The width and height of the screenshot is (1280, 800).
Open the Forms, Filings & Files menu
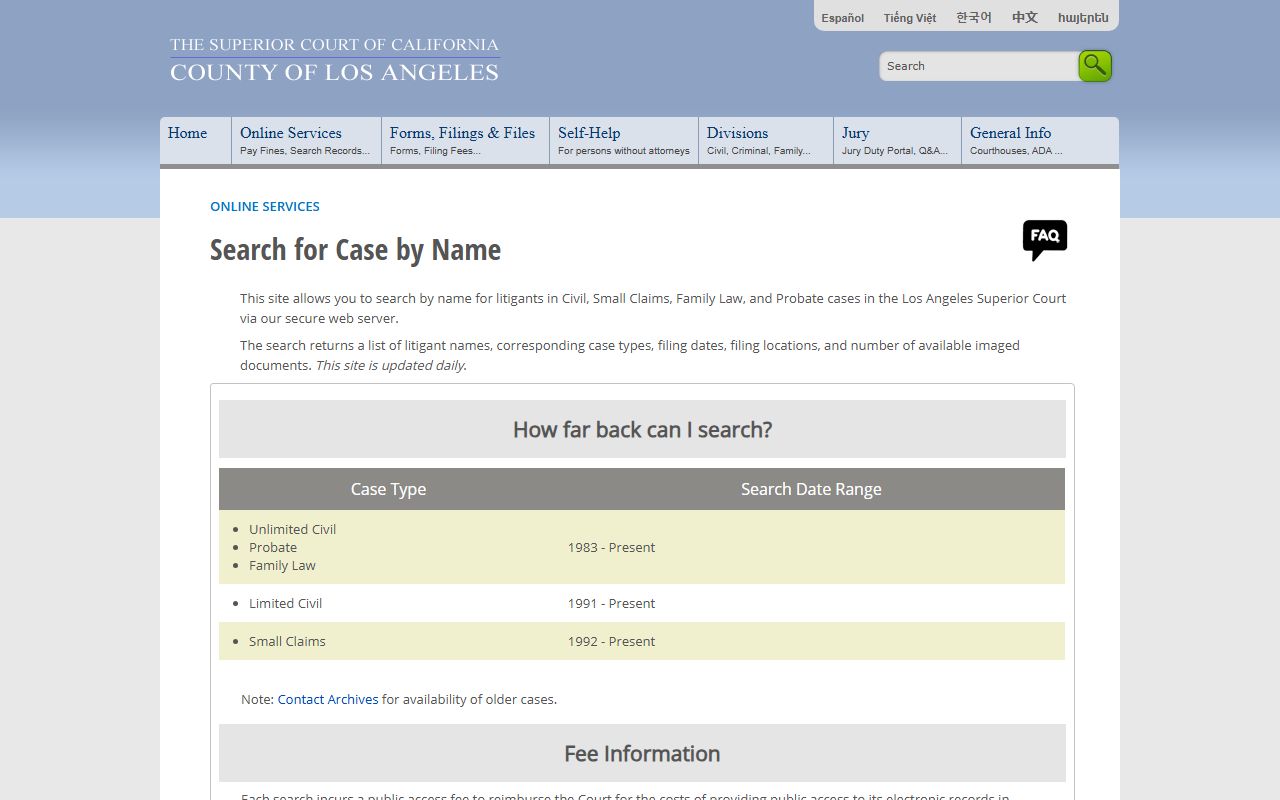(x=465, y=141)
